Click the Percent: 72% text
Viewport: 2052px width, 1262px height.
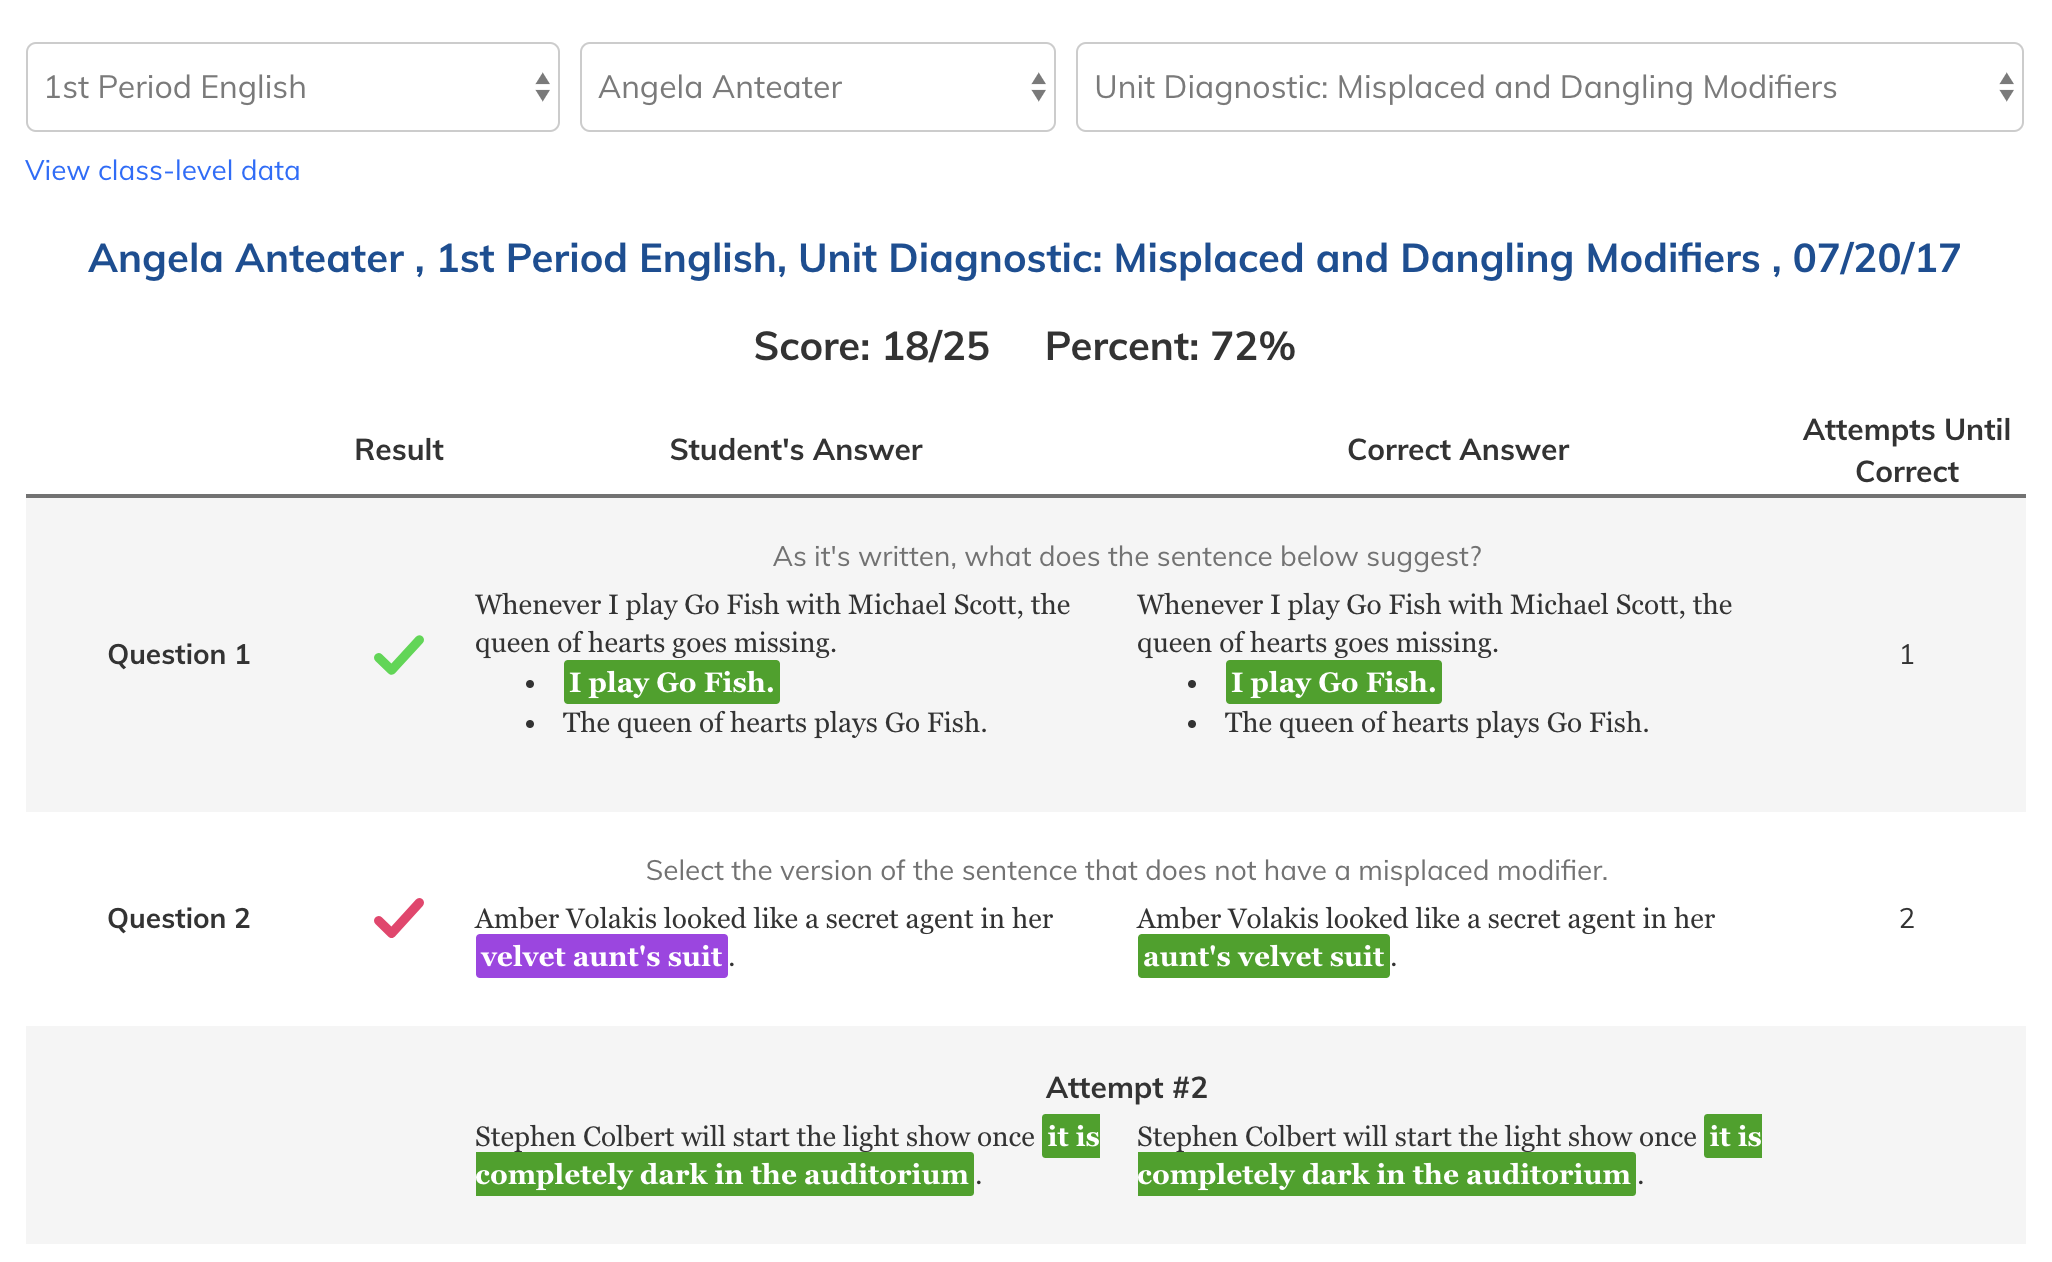coord(1170,346)
